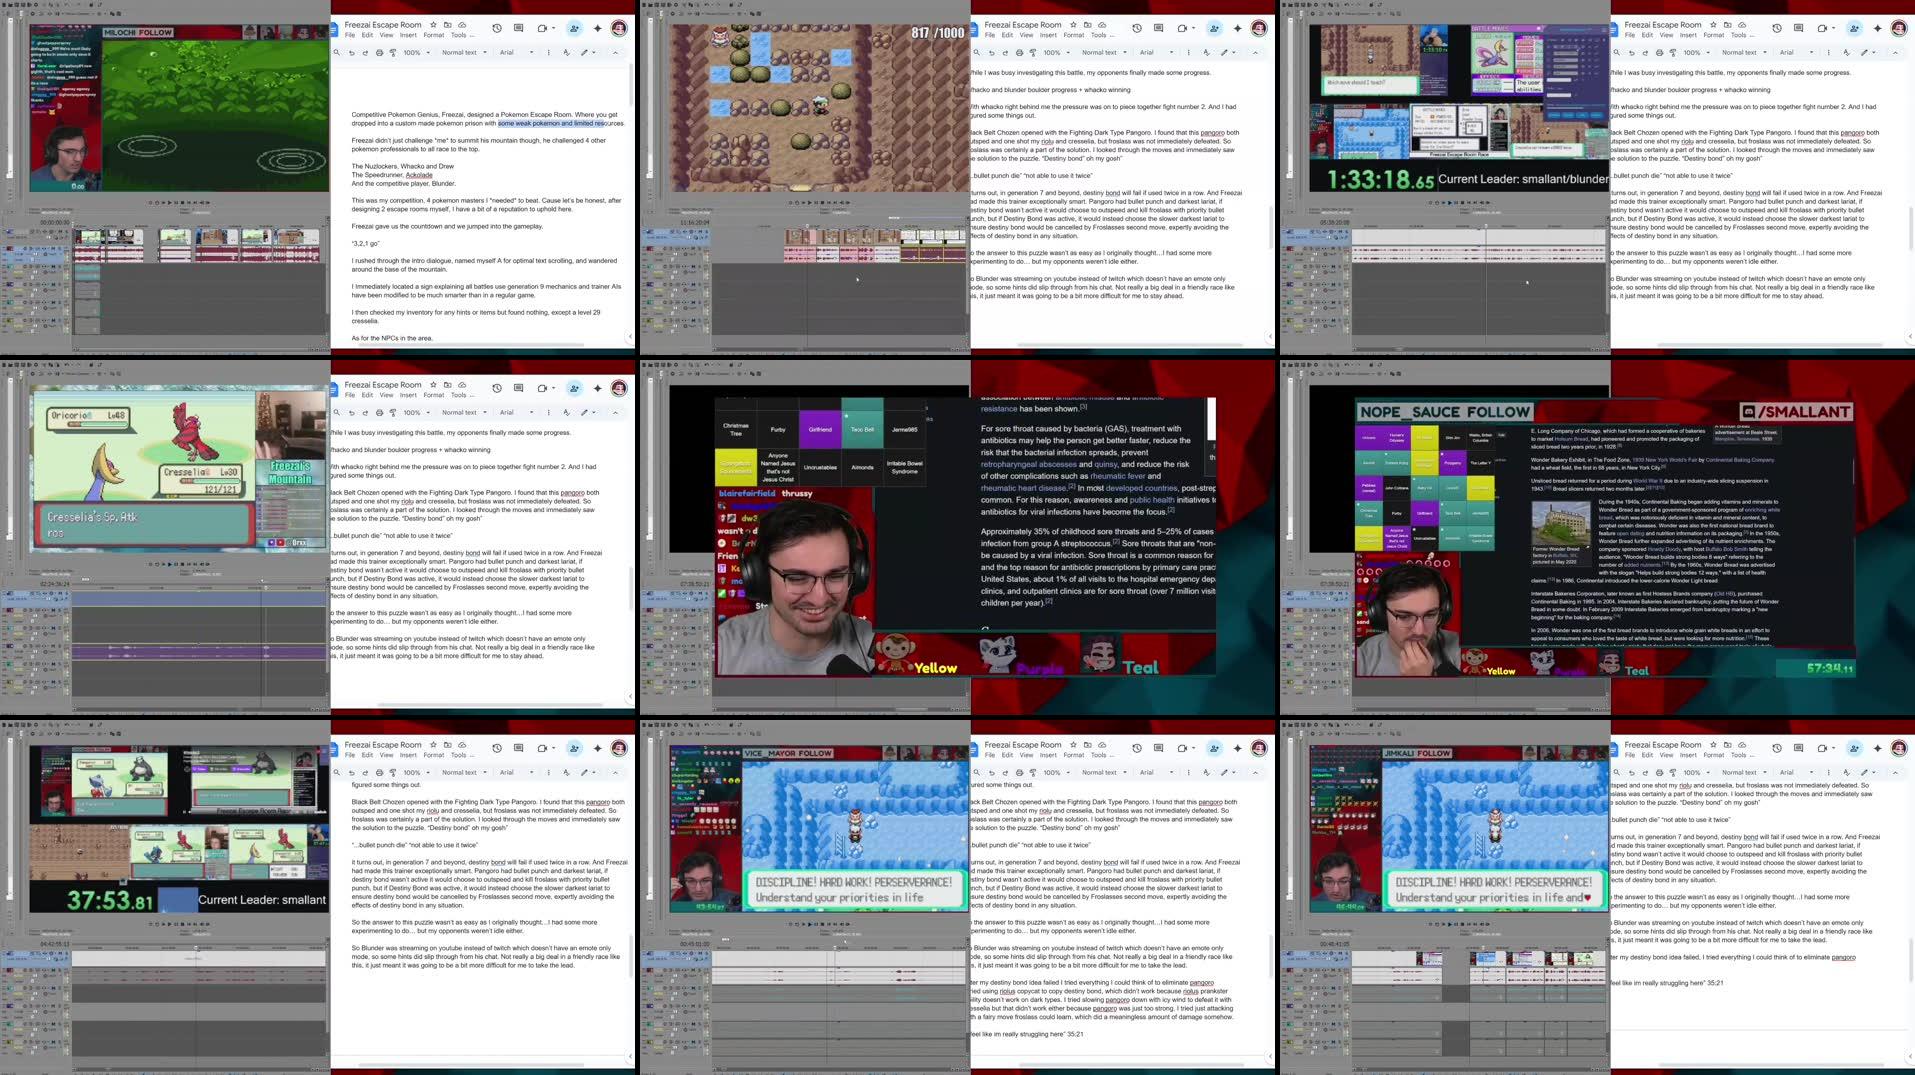Open comments in the doc beside VICE_MAYOR FOLLOW
1915x1075 pixels.
coord(1158,748)
